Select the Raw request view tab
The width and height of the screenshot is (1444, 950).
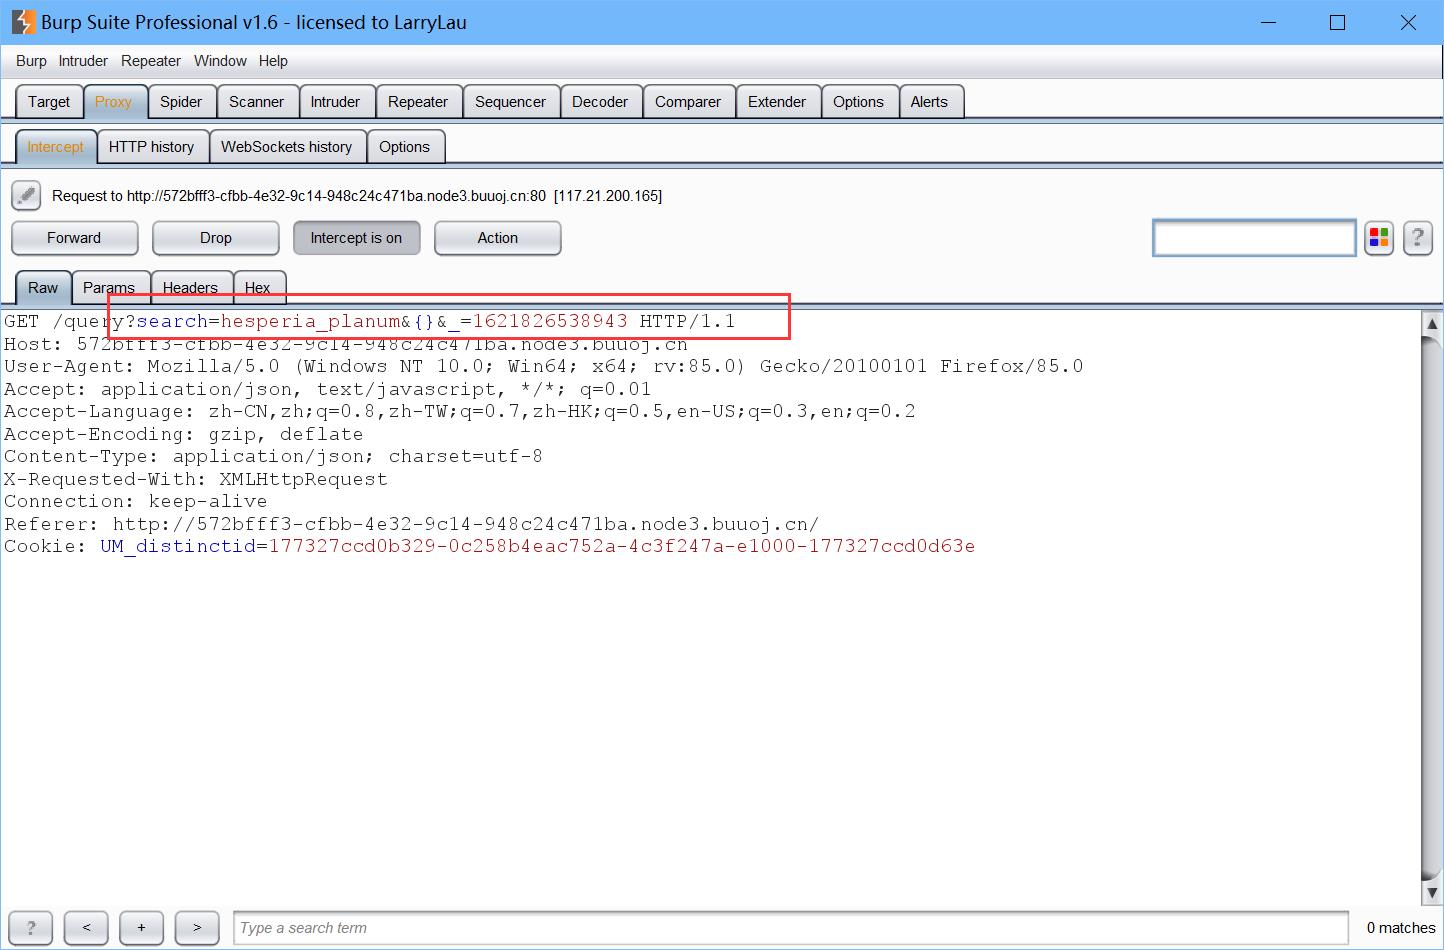43,288
